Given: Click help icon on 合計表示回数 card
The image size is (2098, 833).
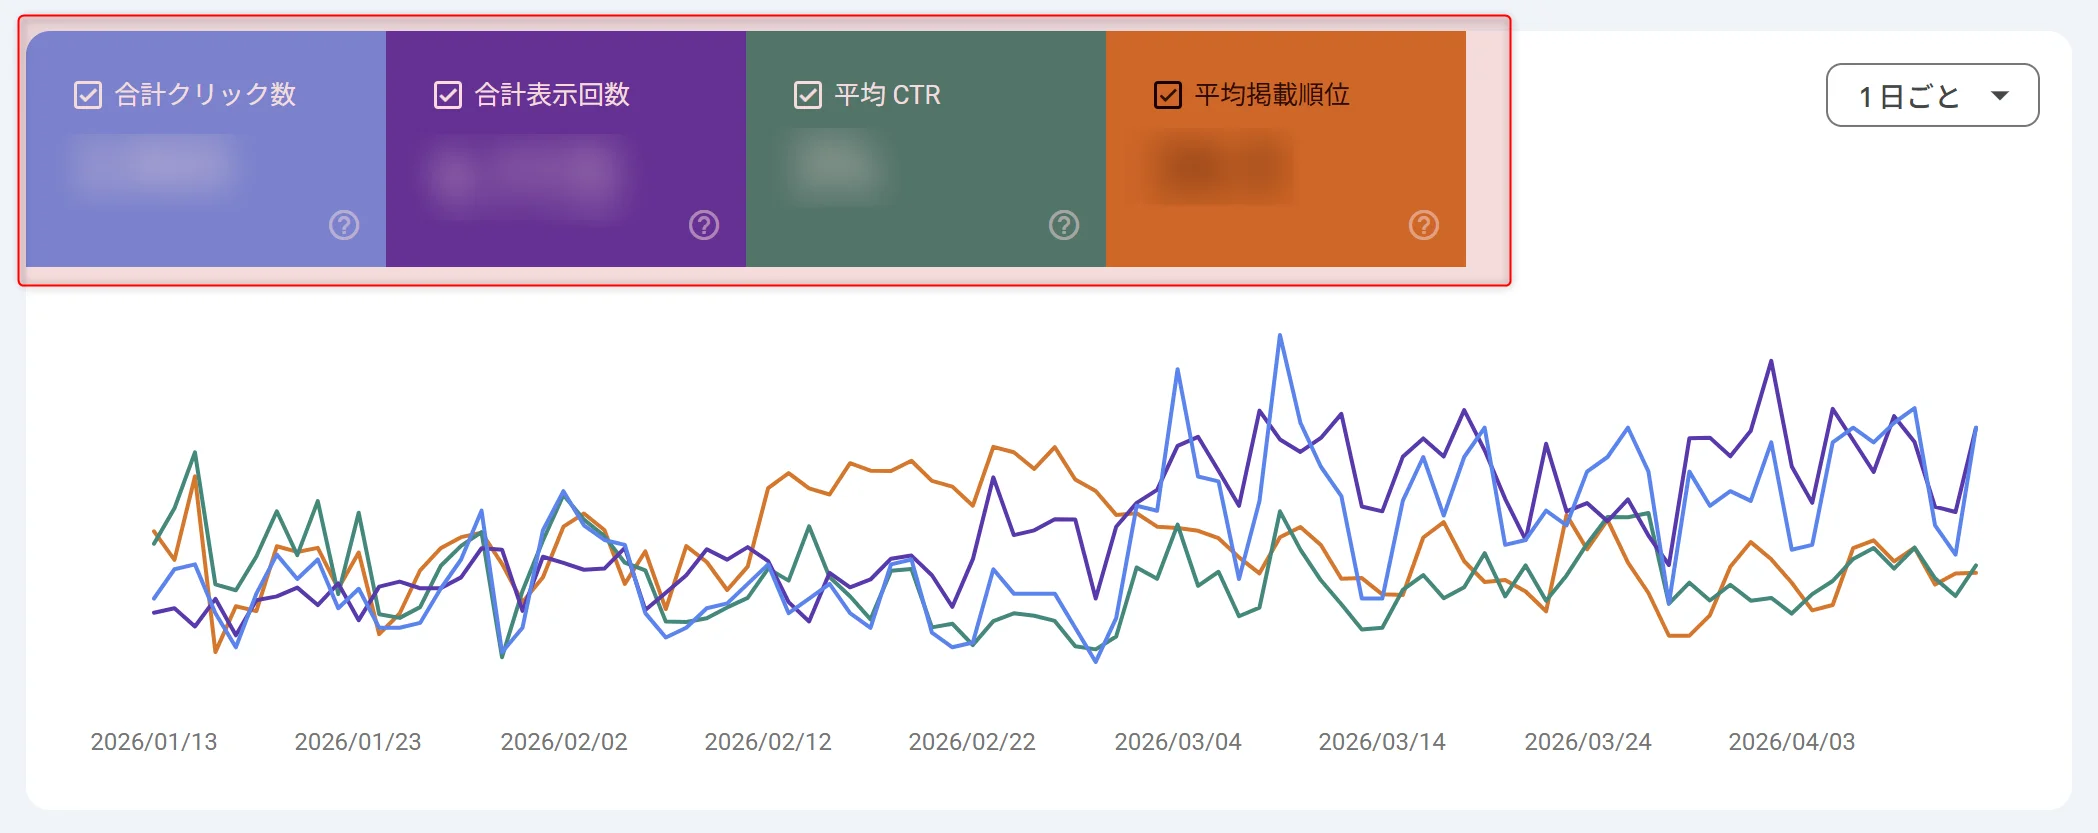Looking at the screenshot, I should 704,225.
